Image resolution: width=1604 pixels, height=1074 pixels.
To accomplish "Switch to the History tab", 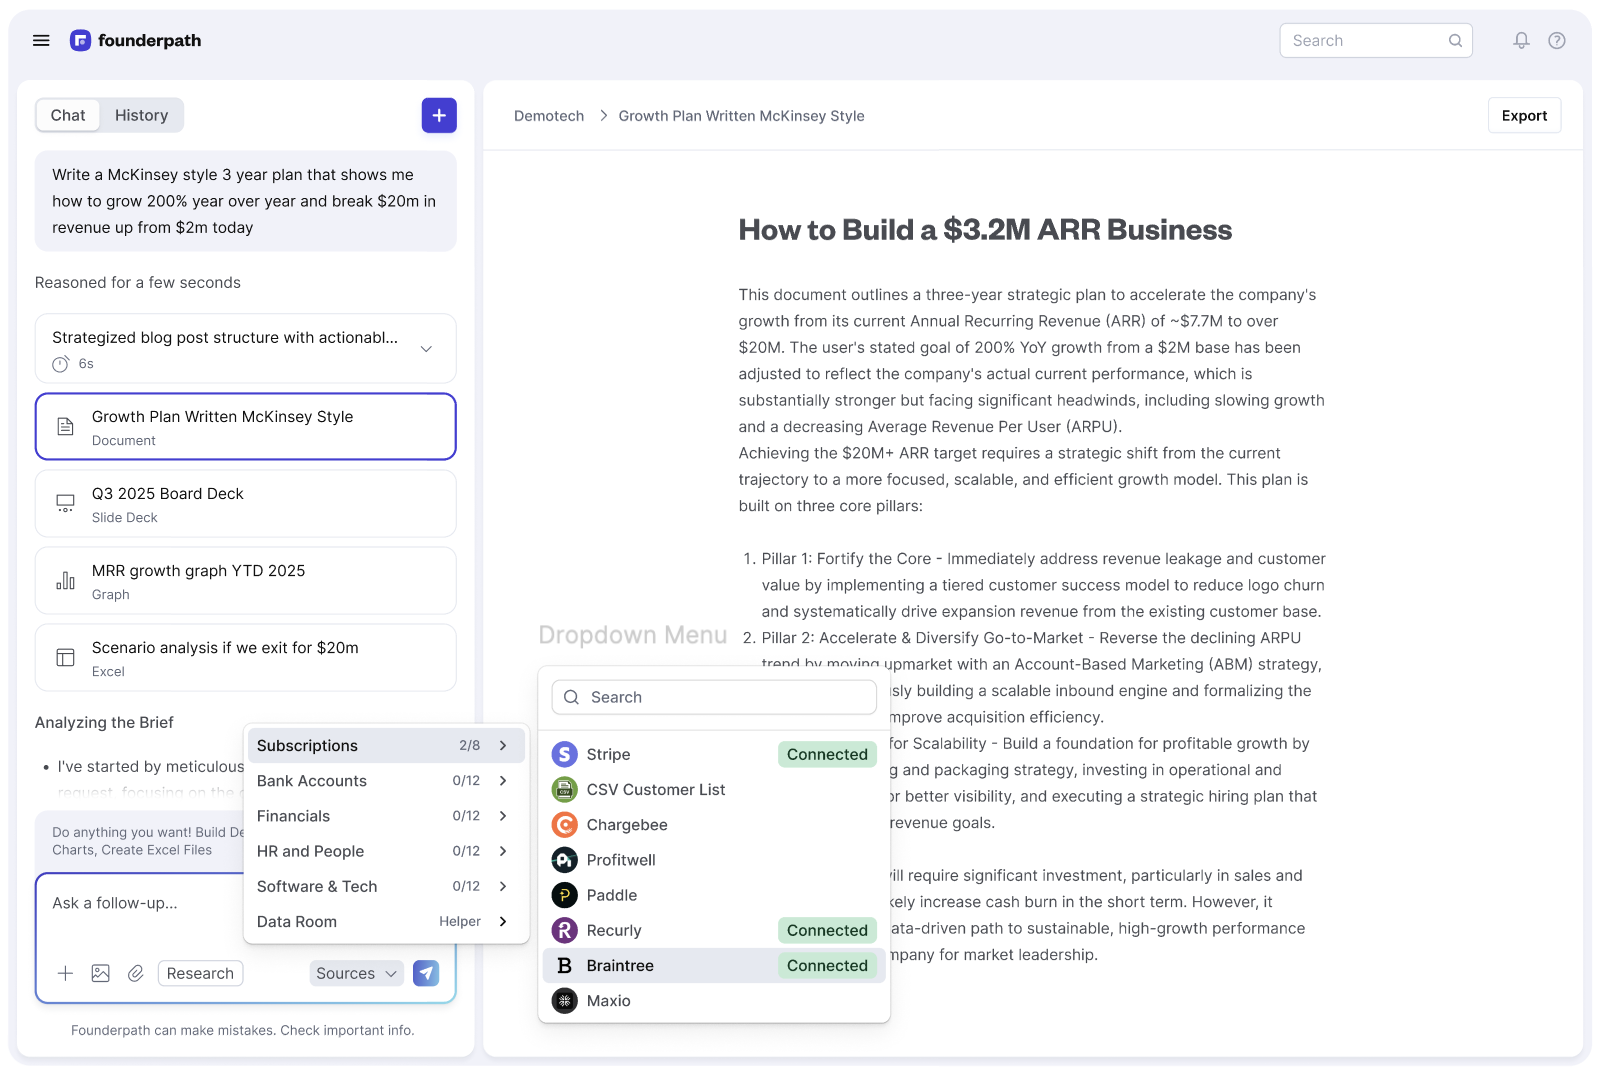I will [141, 115].
